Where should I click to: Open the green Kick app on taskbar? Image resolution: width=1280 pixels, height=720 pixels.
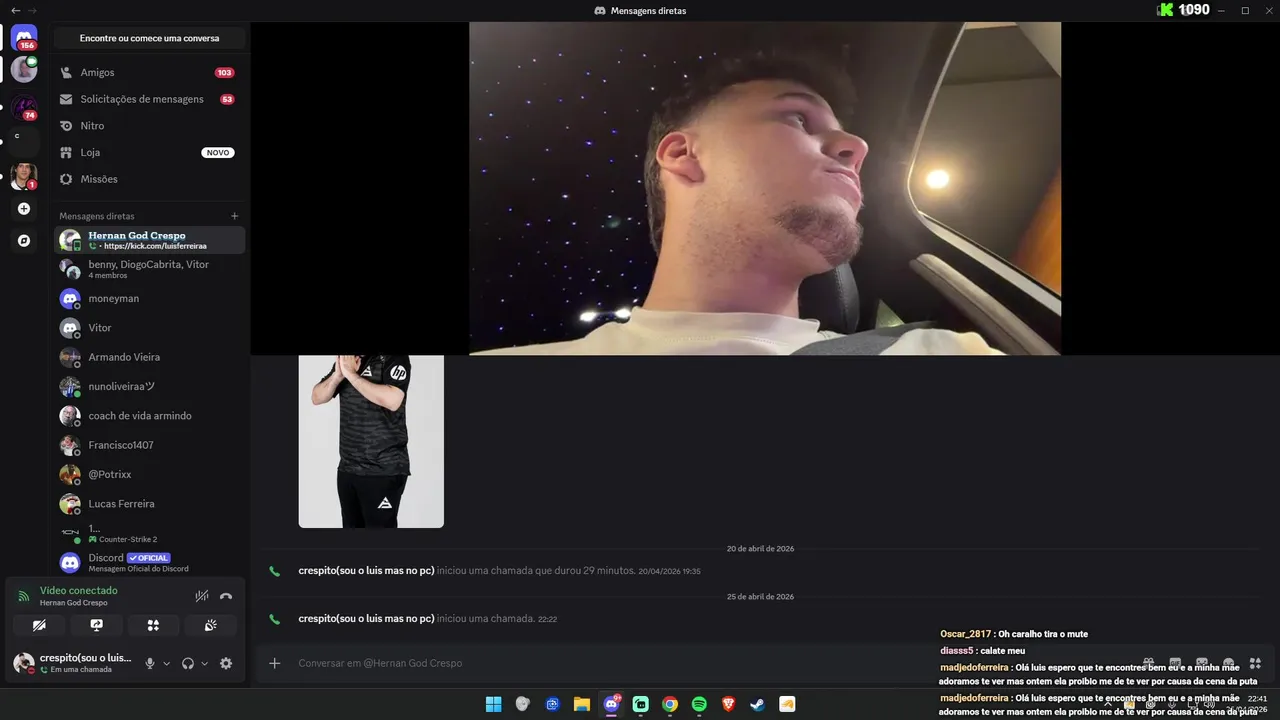click(640, 704)
